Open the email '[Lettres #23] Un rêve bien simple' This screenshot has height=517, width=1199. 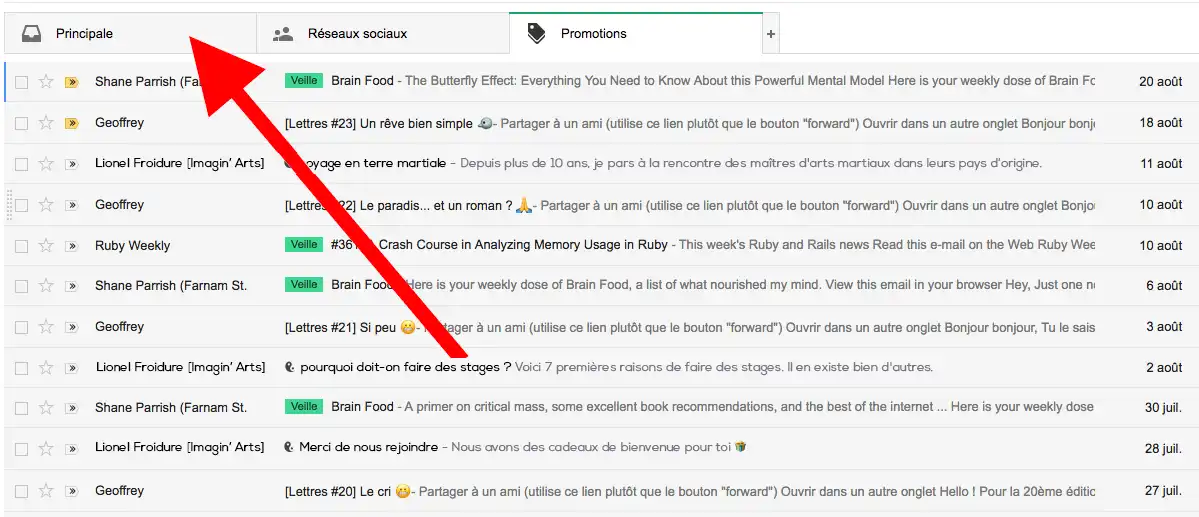tap(379, 123)
